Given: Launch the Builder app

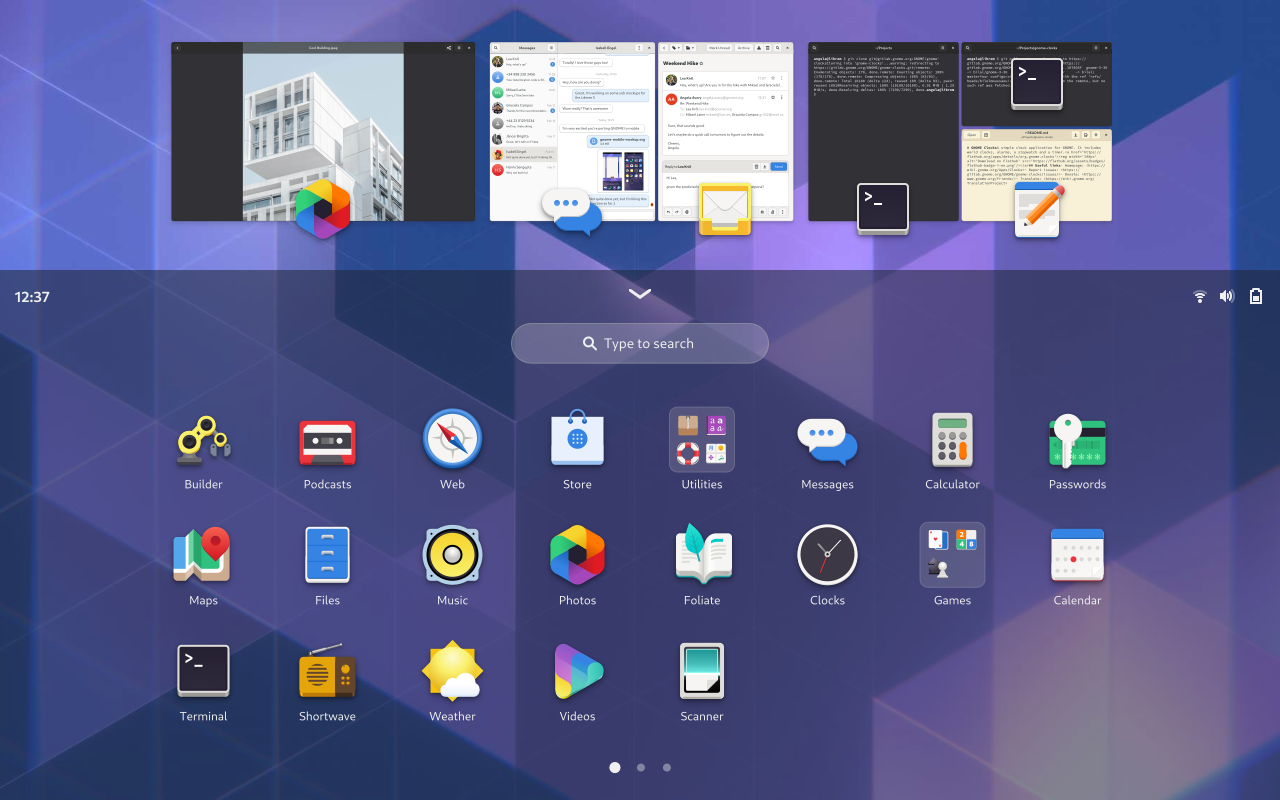Looking at the screenshot, I should click(x=203, y=440).
